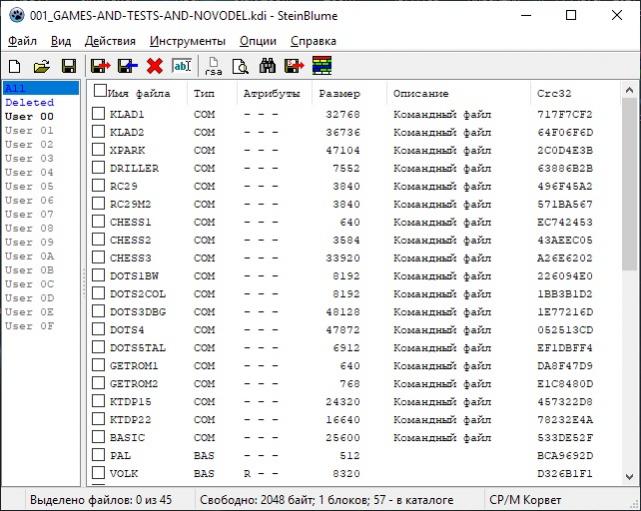The image size is (641, 511).
Task: Select User 0F in the user list
Action: click(x=30, y=326)
